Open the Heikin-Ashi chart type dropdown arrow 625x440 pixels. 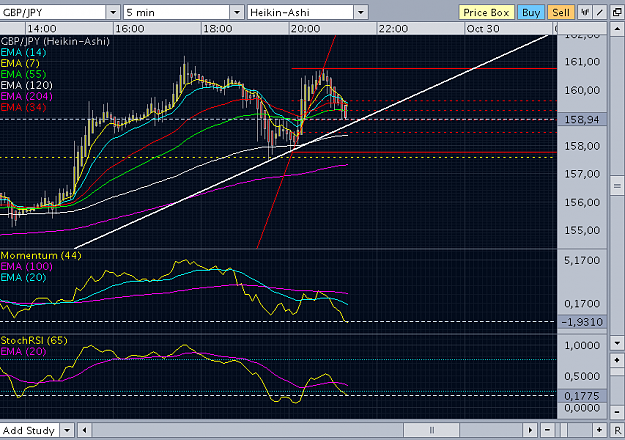click(361, 12)
